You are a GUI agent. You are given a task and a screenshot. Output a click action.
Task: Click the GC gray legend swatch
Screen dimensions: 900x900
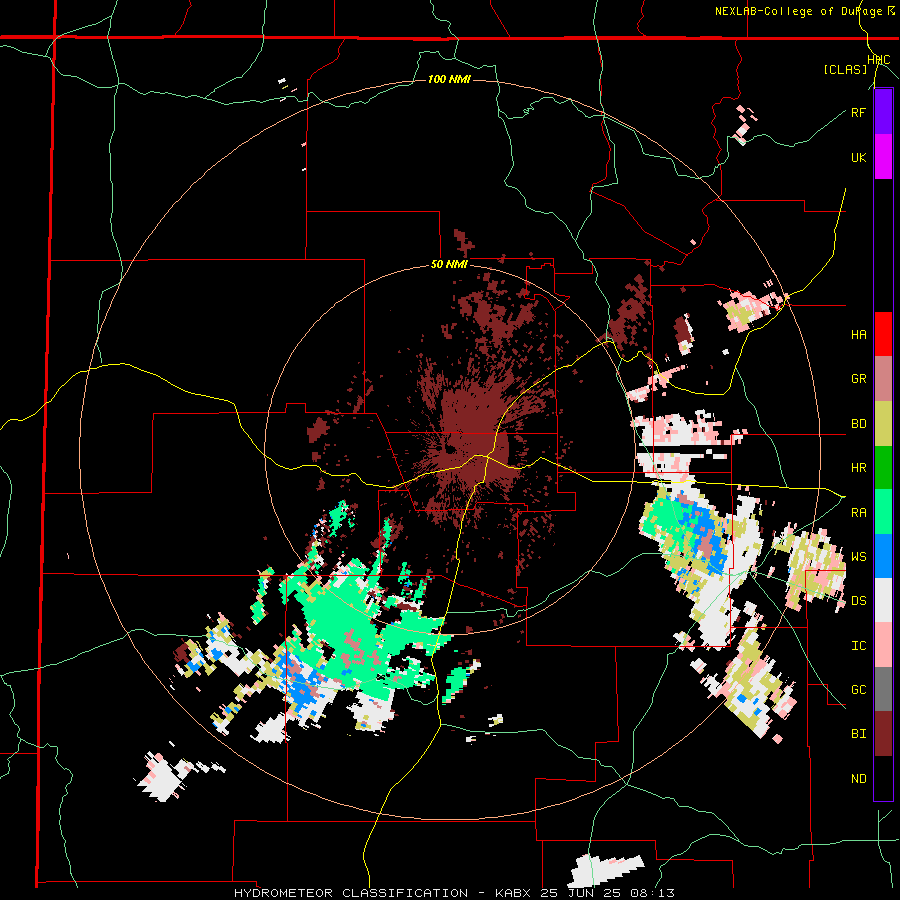[883, 689]
